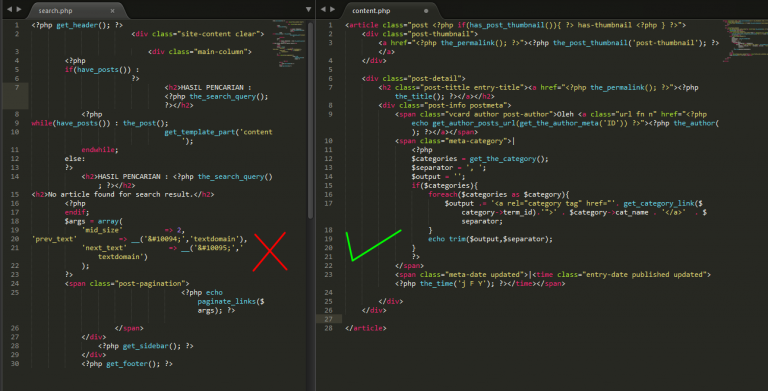
Task: Click 'get_author_posts_url' in content.php
Action: pyautogui.click(x=474, y=123)
